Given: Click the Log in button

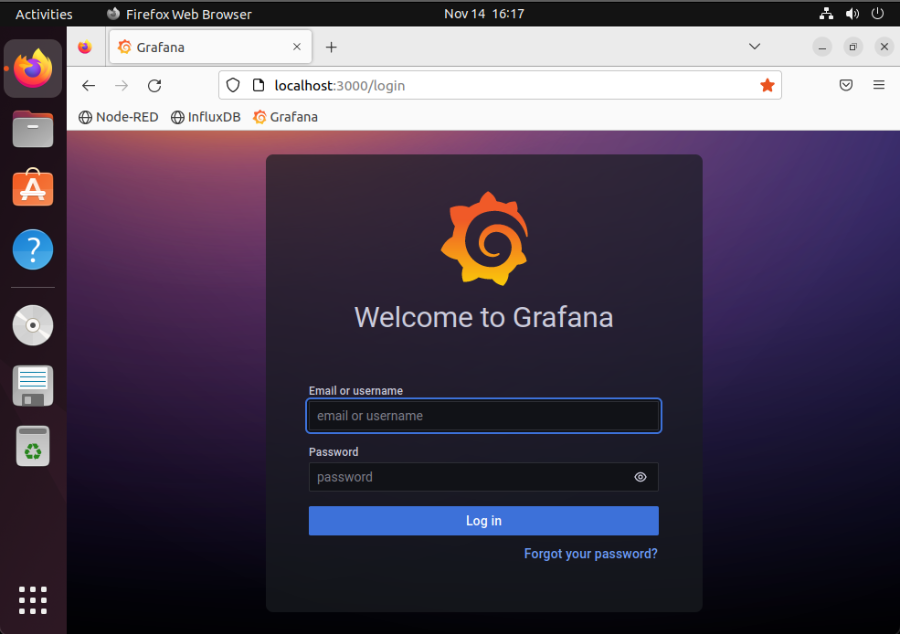Looking at the screenshot, I should tap(484, 520).
